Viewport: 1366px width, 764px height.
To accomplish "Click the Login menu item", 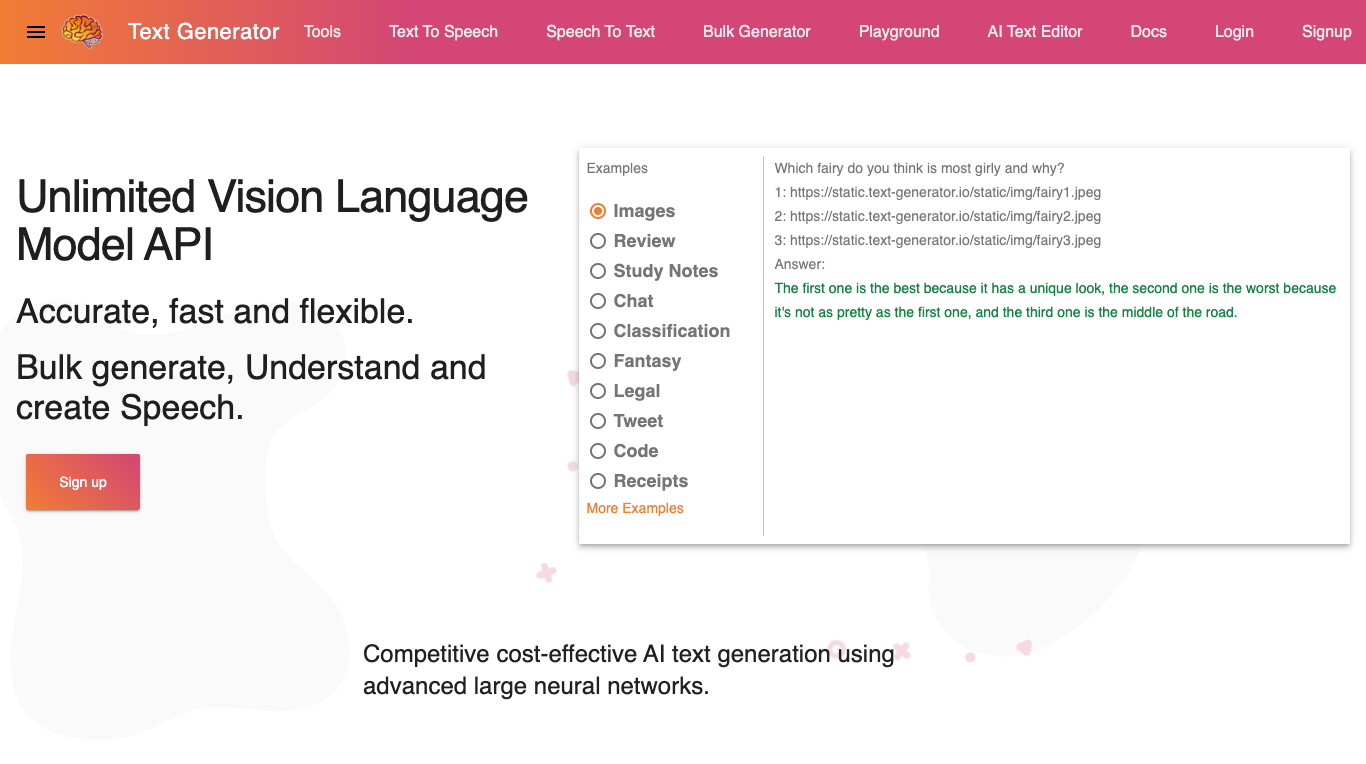I will click(x=1234, y=31).
